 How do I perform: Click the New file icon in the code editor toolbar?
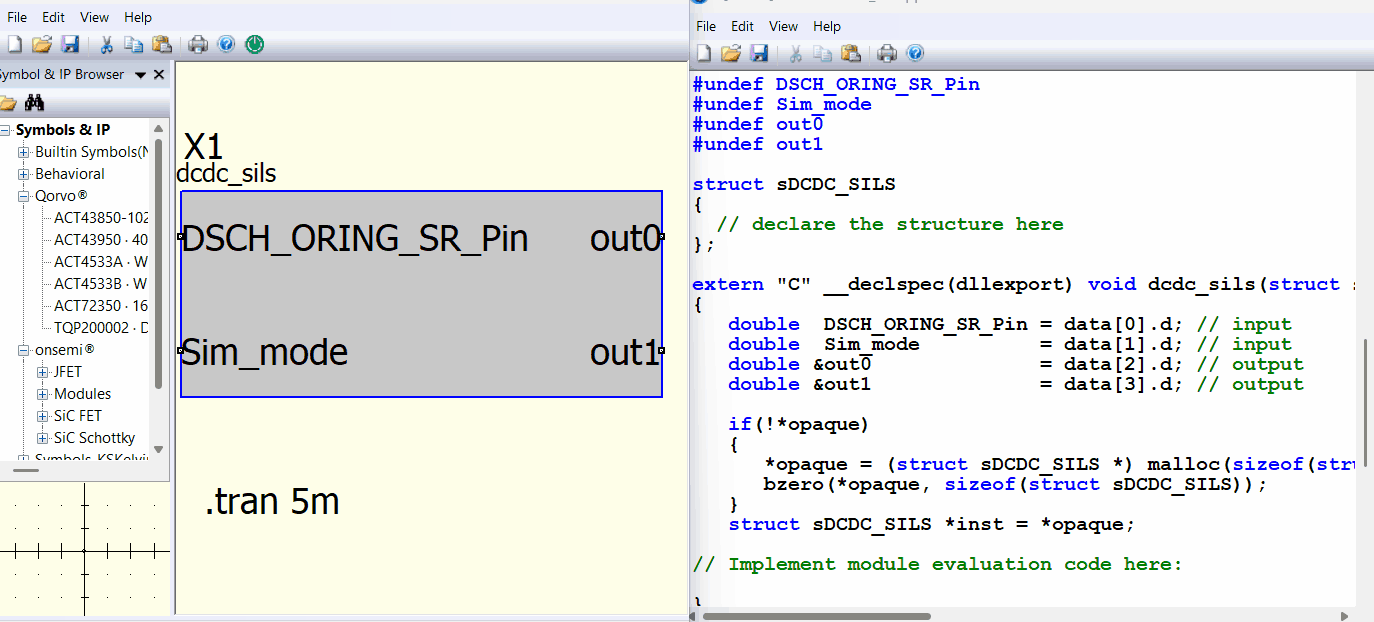pos(704,53)
